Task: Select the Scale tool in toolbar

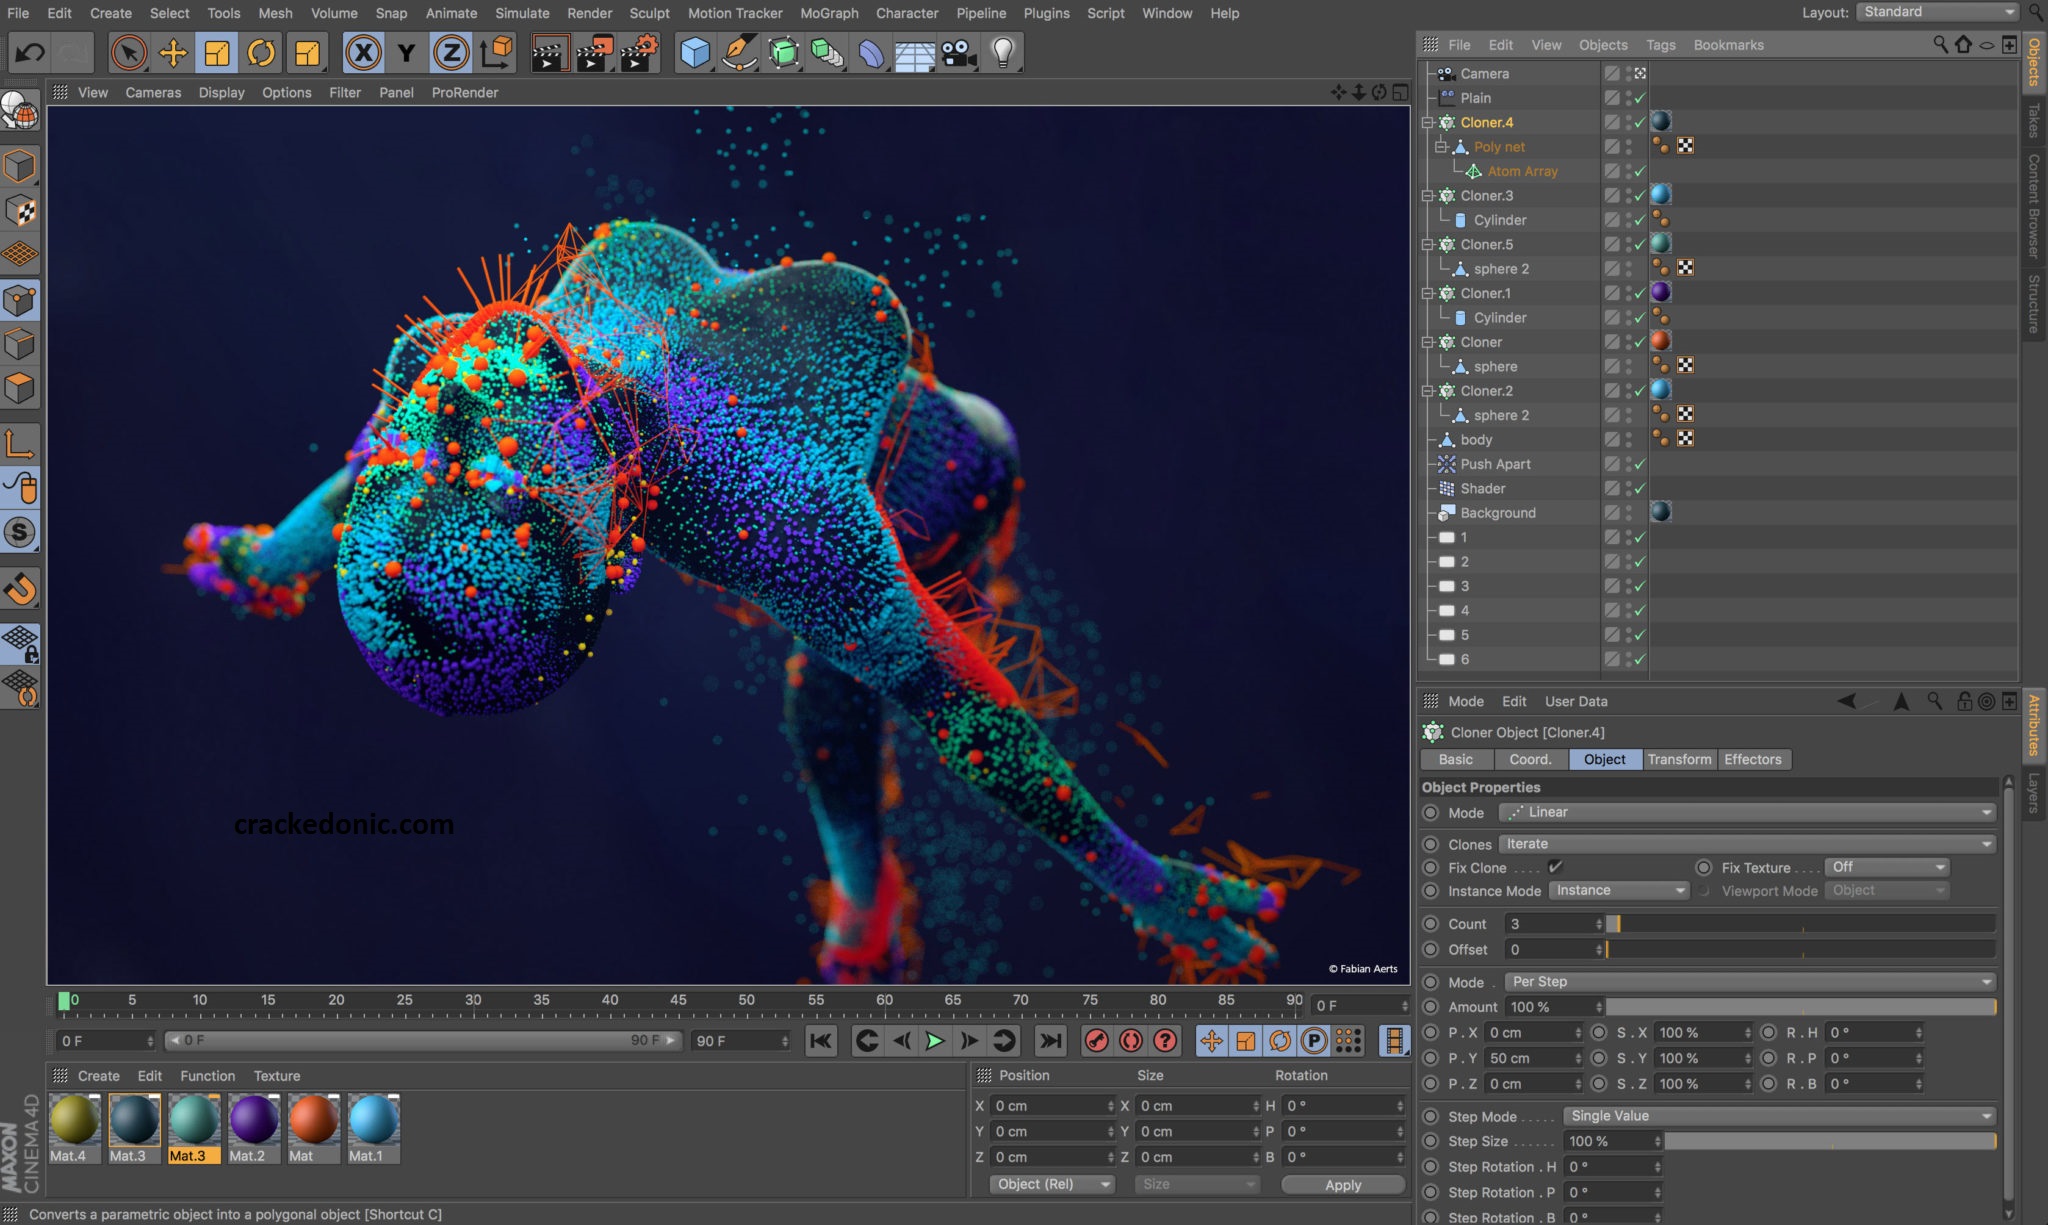Action: coord(216,52)
